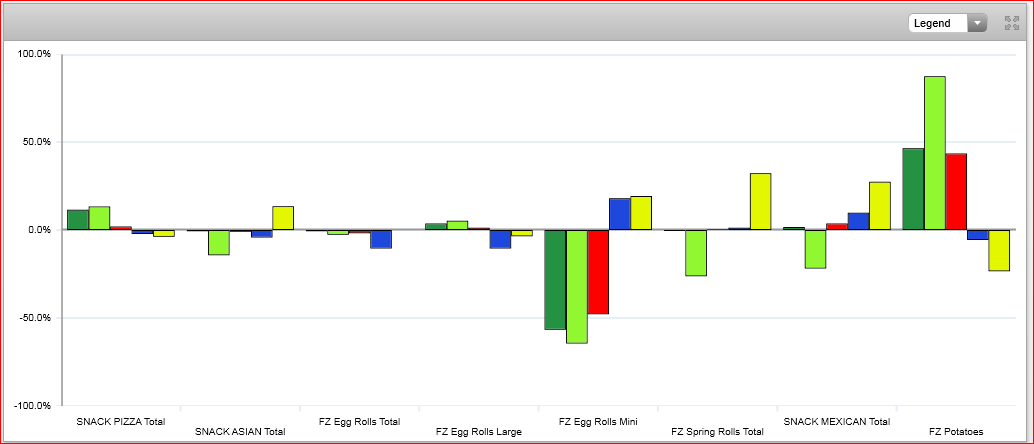The height and width of the screenshot is (444, 1034).
Task: Select the yellow SNACK ASIAN Total bar
Action: coord(283,218)
